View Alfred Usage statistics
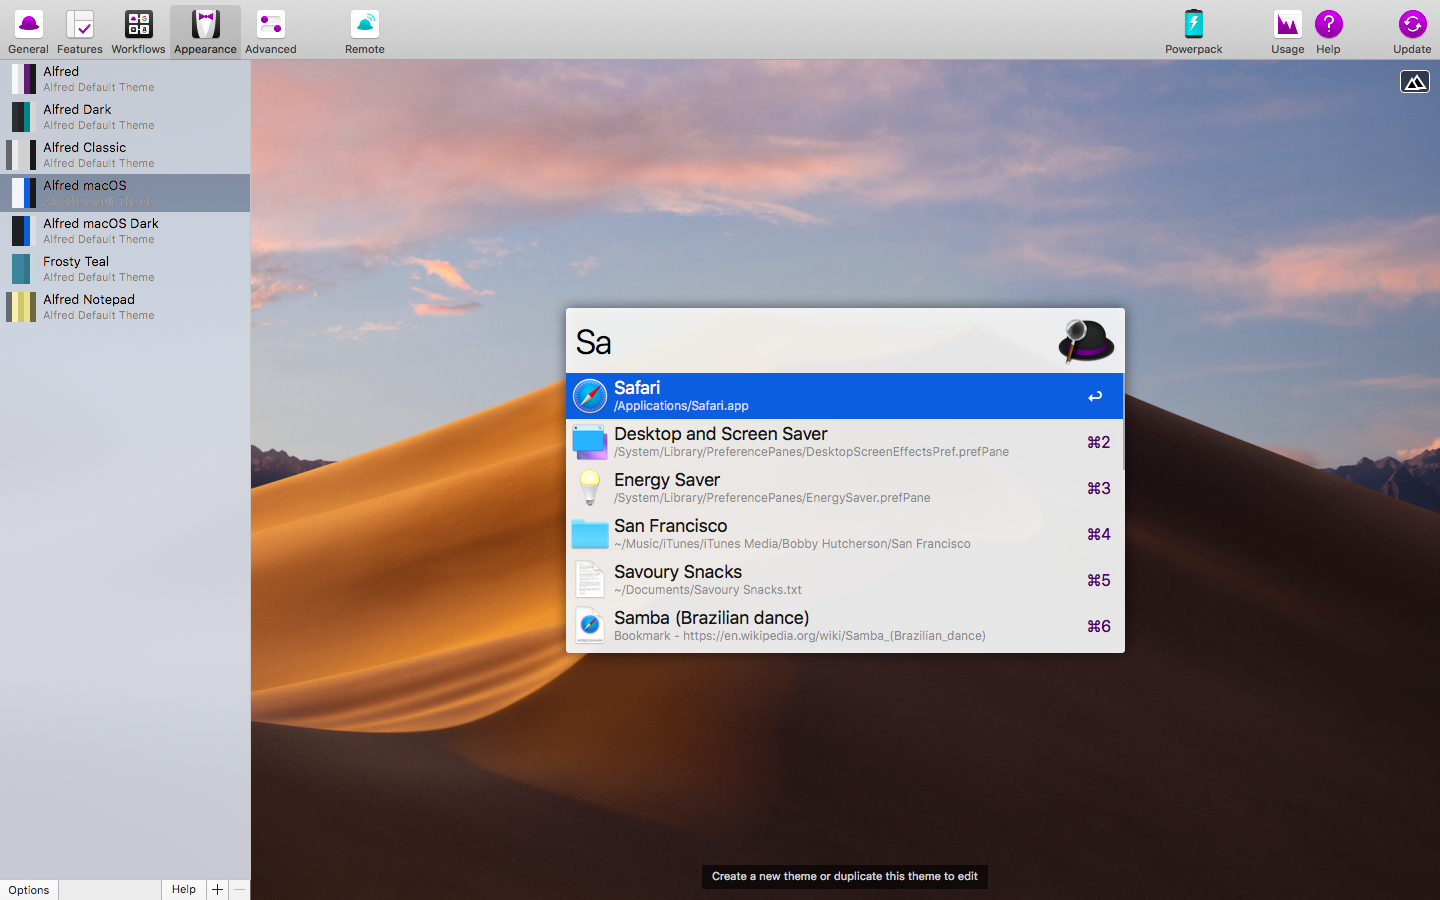 coord(1286,30)
